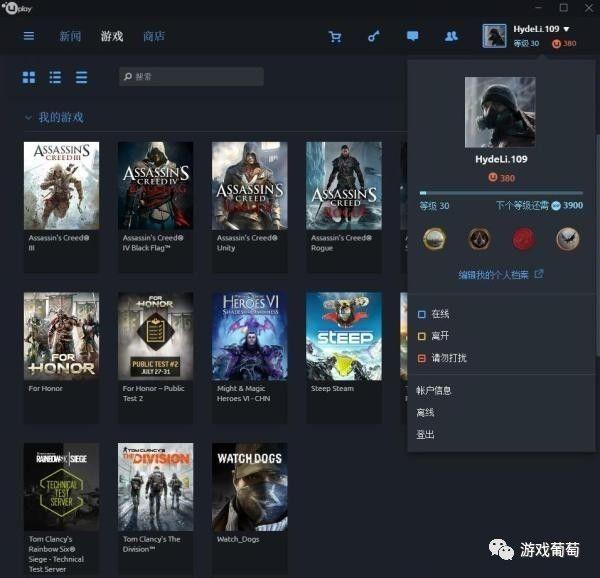Switch to large grid view

tap(29, 77)
